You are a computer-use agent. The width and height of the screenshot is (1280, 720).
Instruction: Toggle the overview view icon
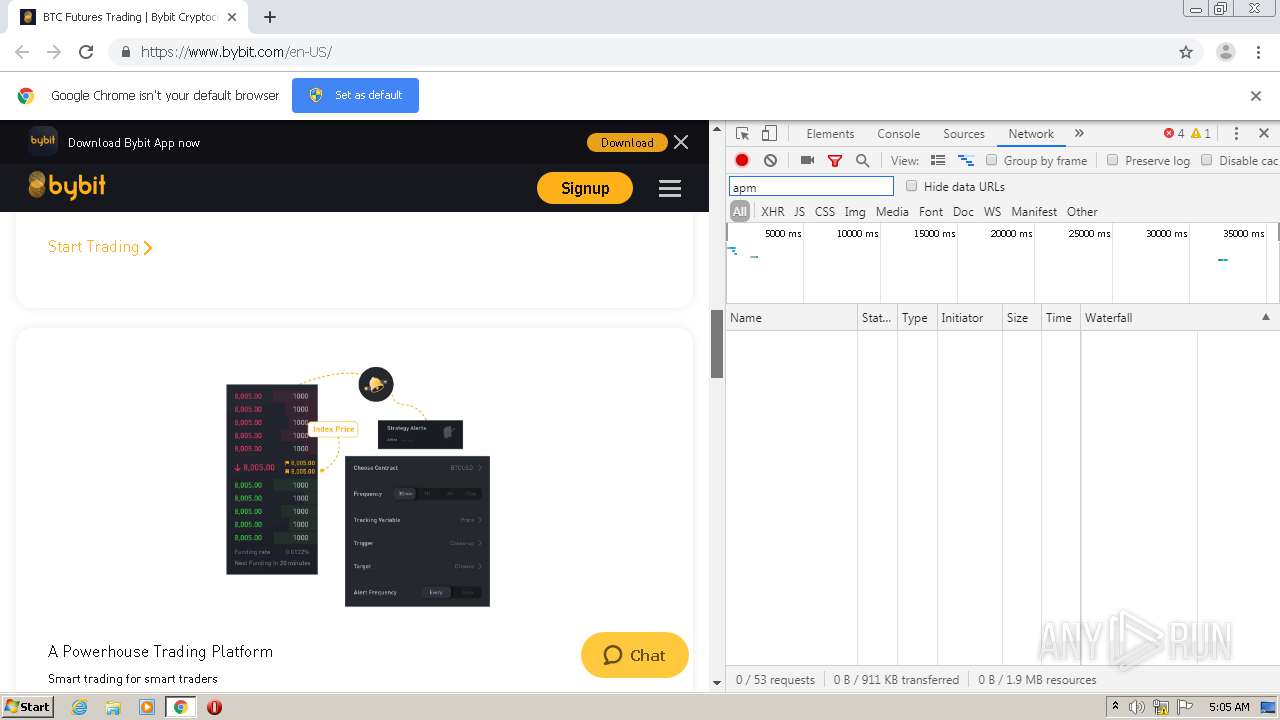(x=966, y=160)
